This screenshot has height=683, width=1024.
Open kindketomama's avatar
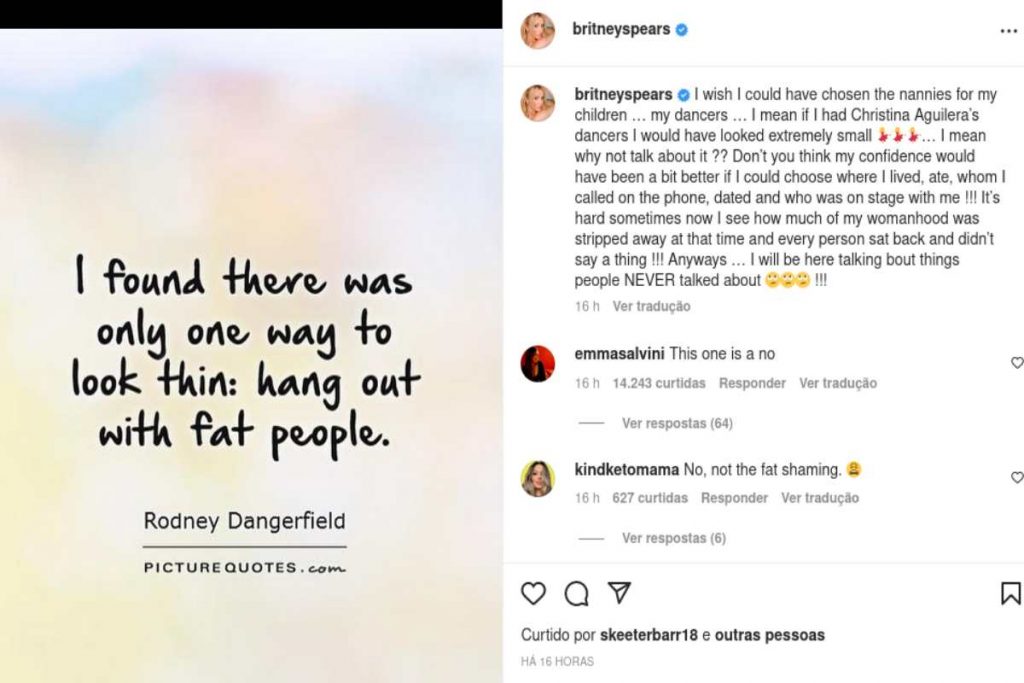point(537,478)
